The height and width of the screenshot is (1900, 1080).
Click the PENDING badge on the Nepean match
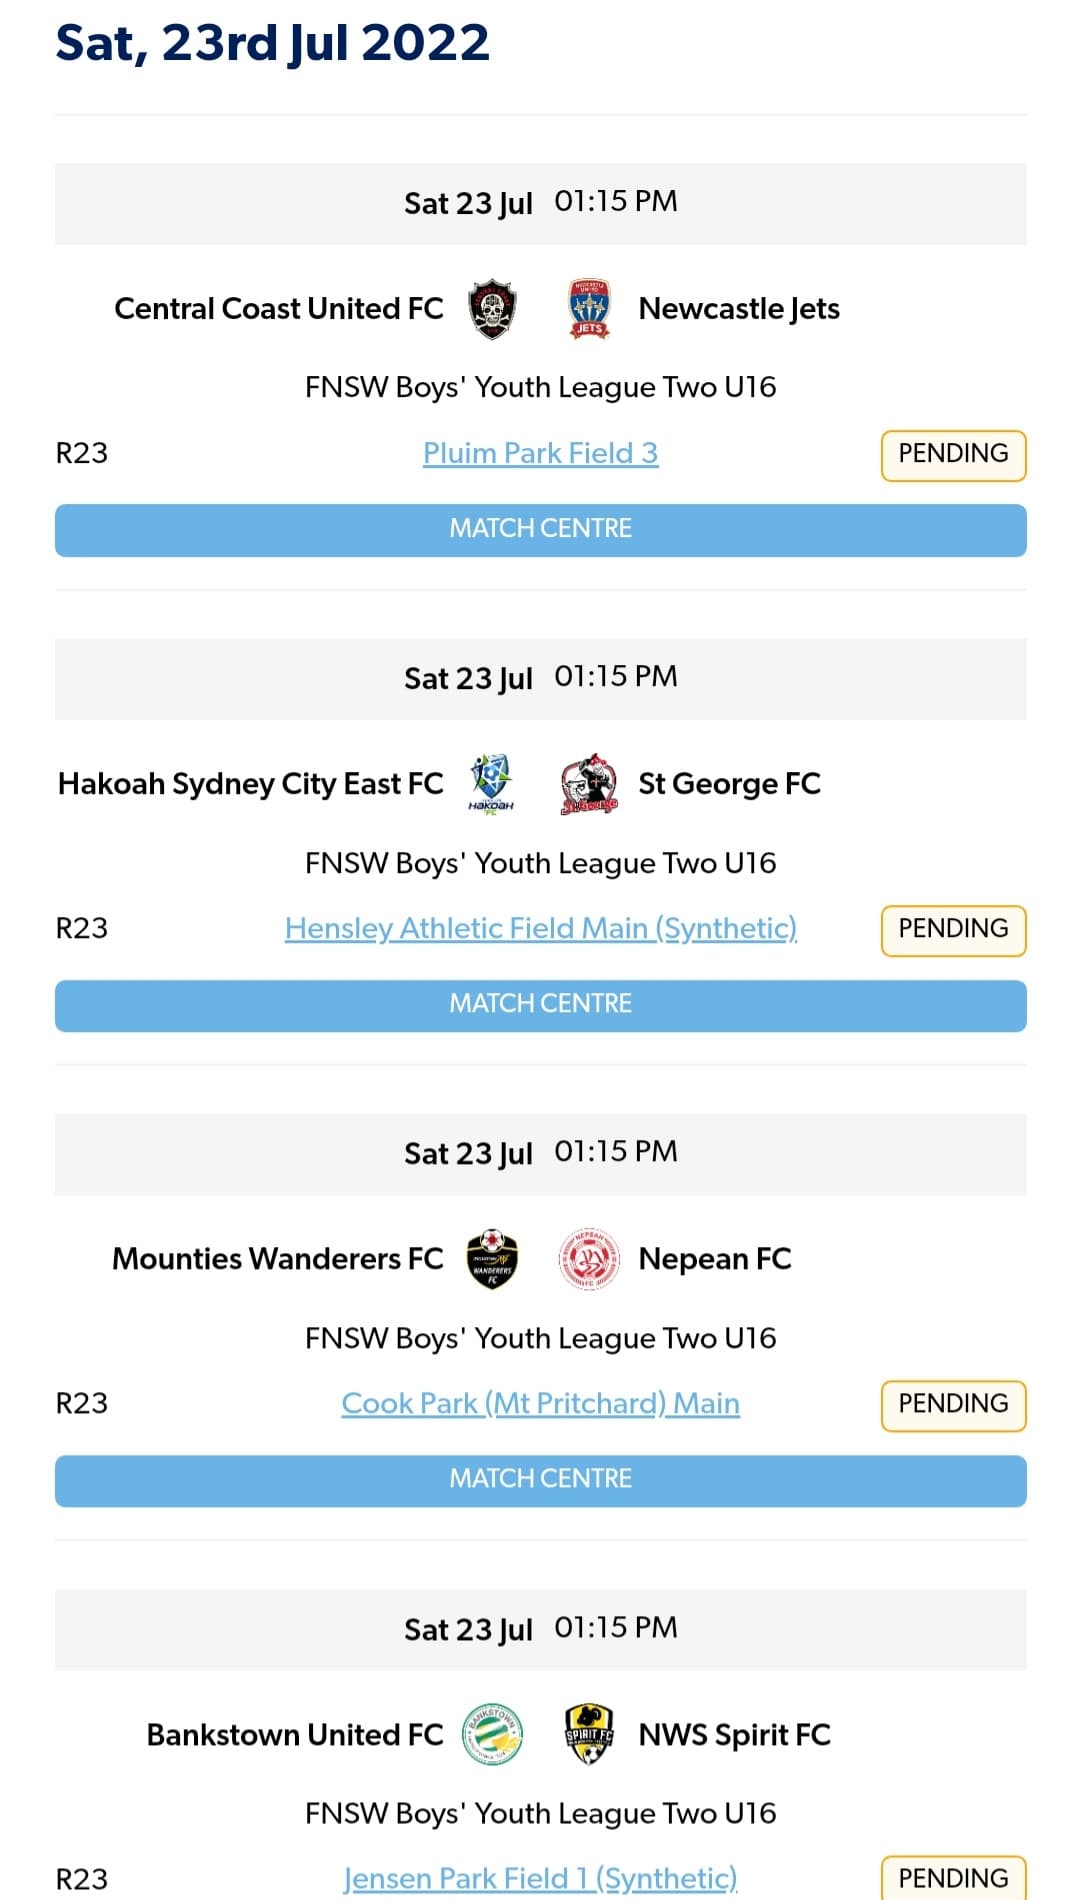[952, 1404]
